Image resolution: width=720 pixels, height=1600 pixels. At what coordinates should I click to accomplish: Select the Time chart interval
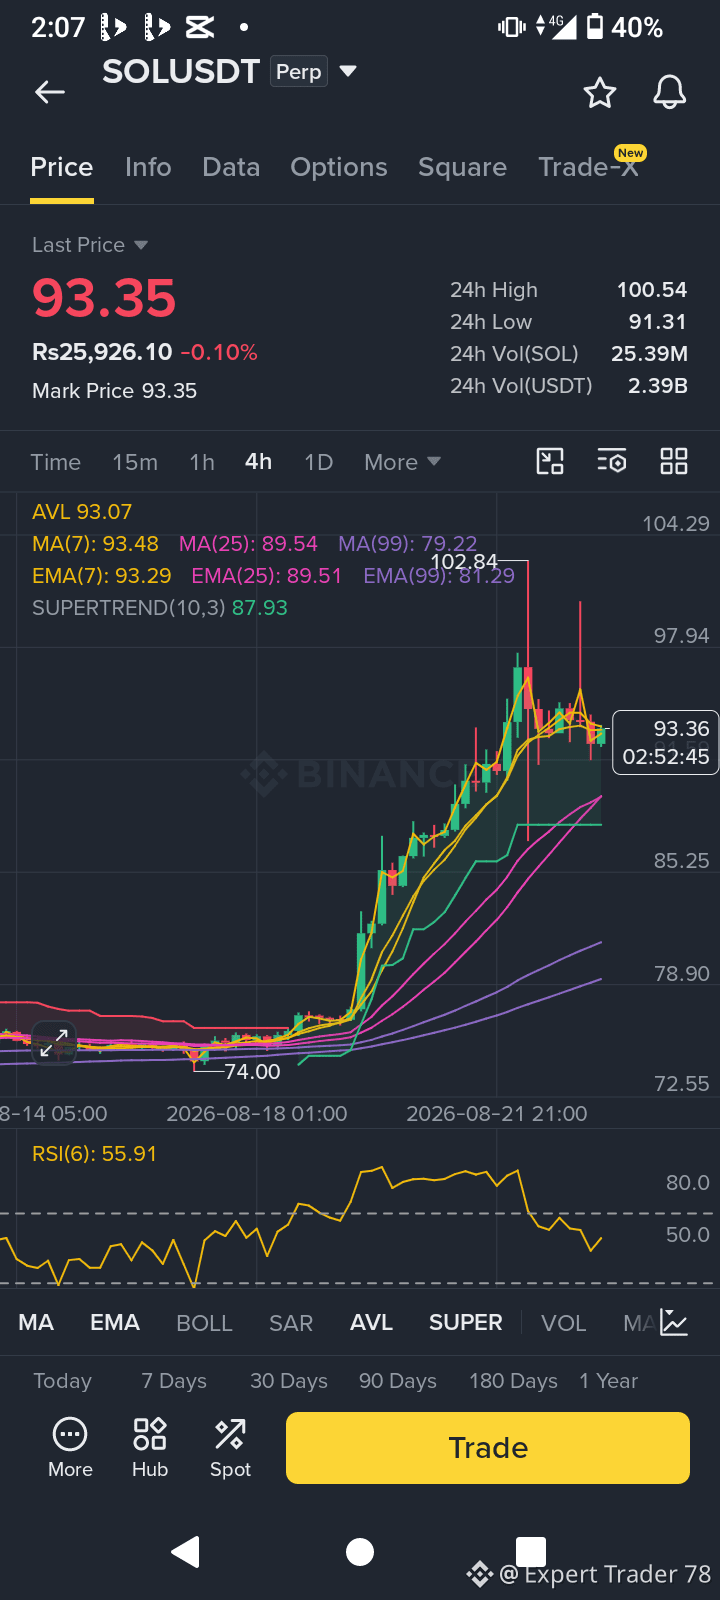coord(56,462)
